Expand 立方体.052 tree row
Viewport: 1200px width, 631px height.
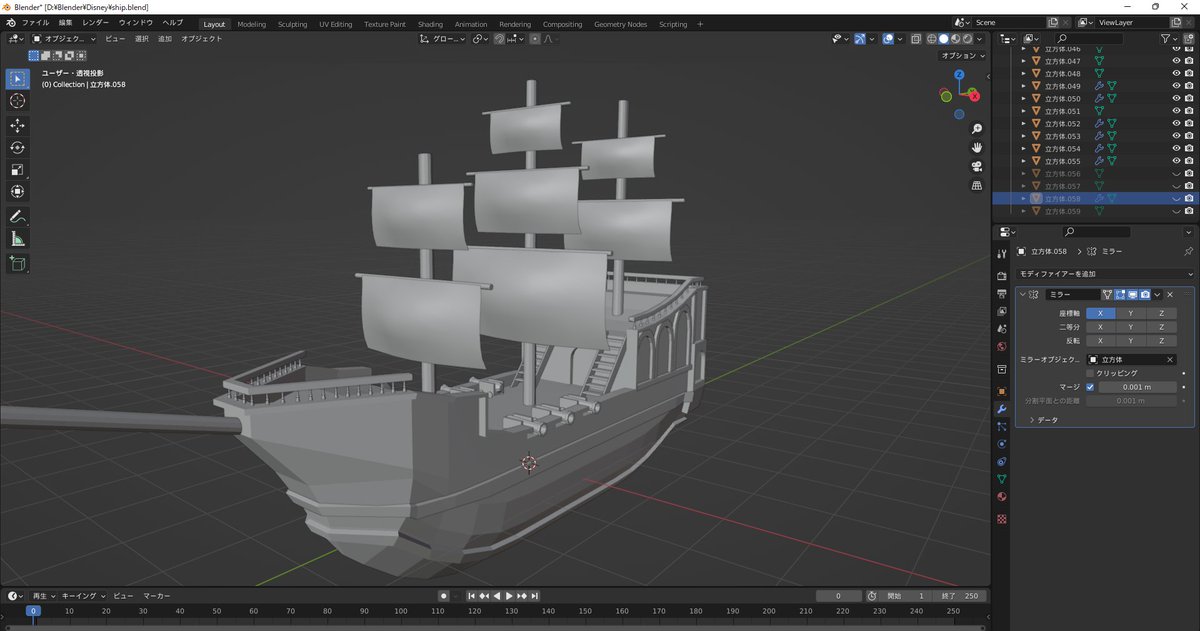(x=1023, y=123)
